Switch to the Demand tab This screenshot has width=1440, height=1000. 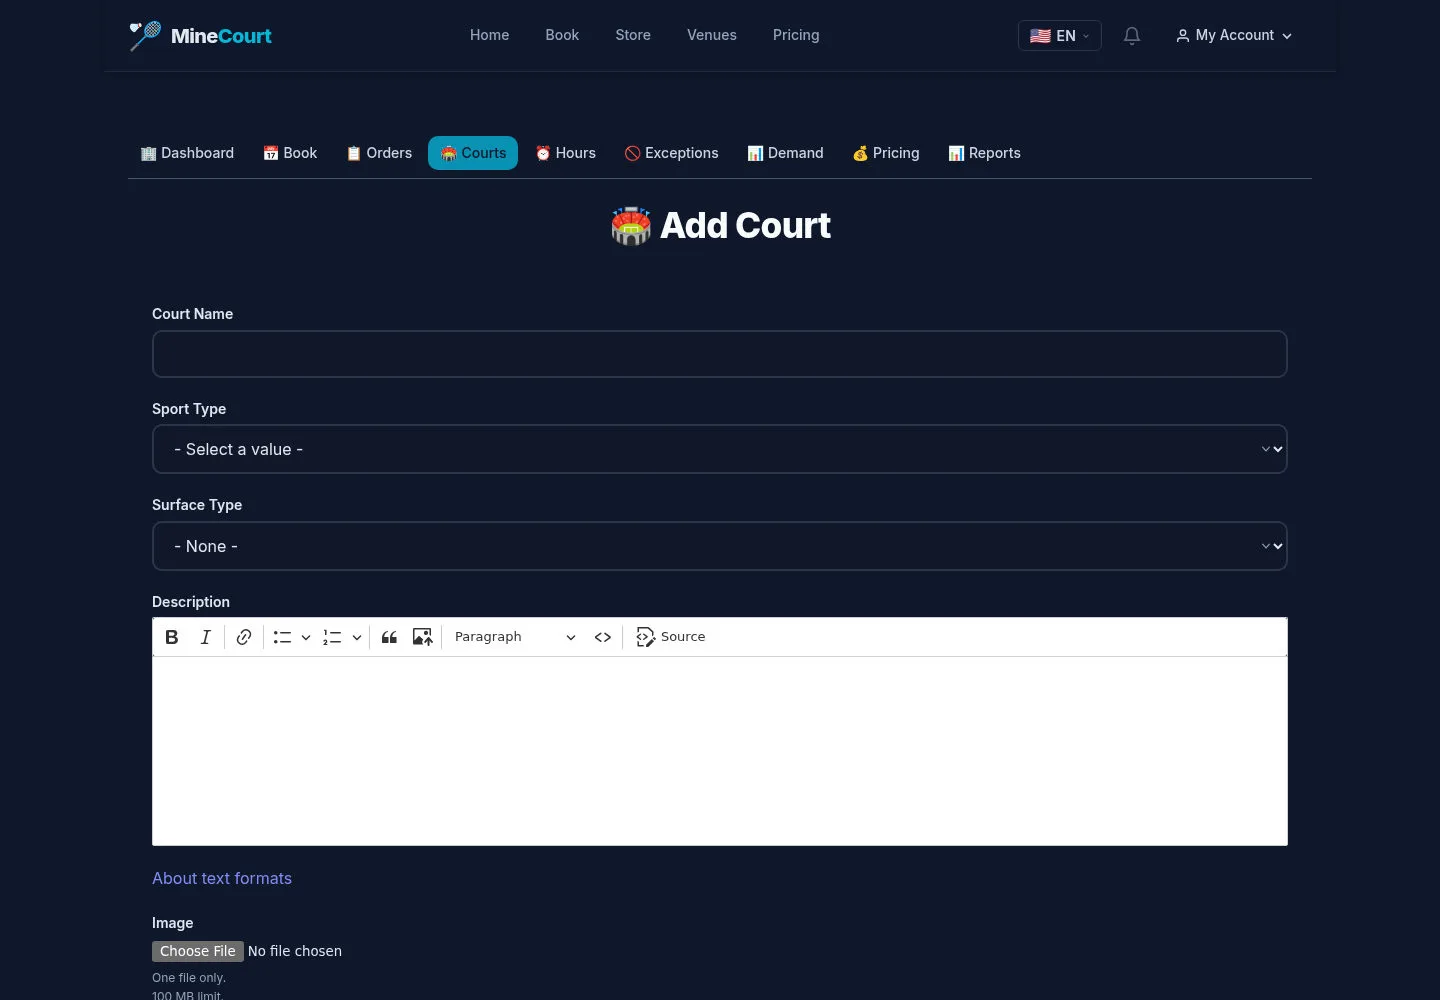pyautogui.click(x=785, y=153)
